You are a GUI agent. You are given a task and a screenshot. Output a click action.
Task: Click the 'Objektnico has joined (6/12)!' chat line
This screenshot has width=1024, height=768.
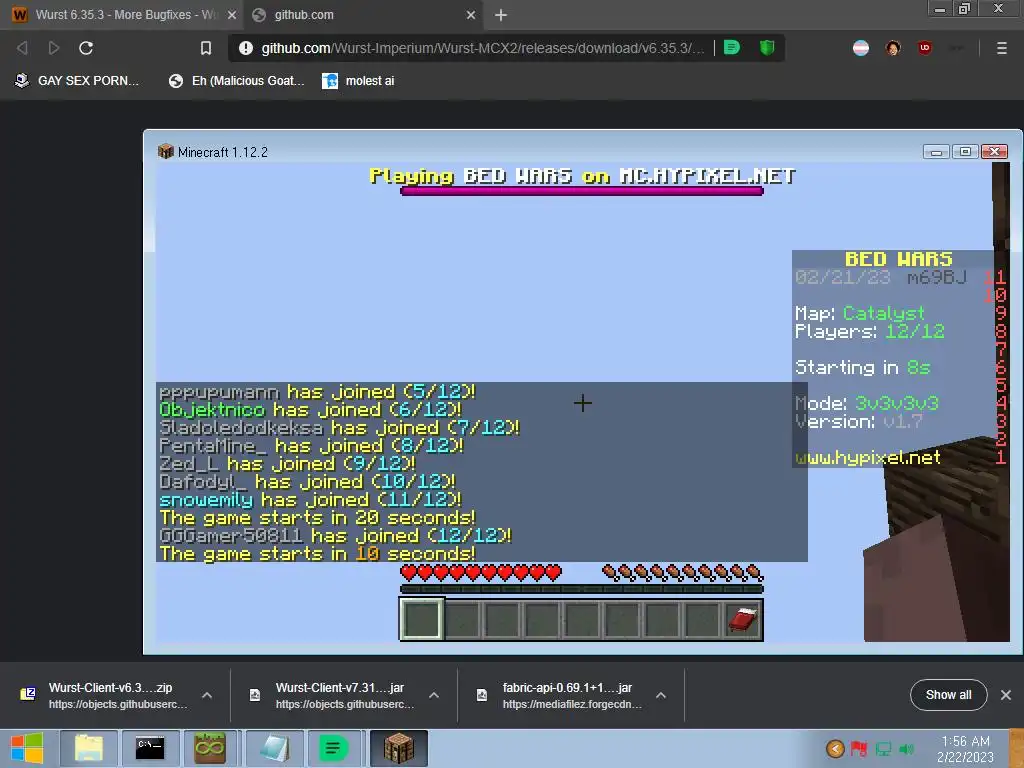(x=310, y=410)
